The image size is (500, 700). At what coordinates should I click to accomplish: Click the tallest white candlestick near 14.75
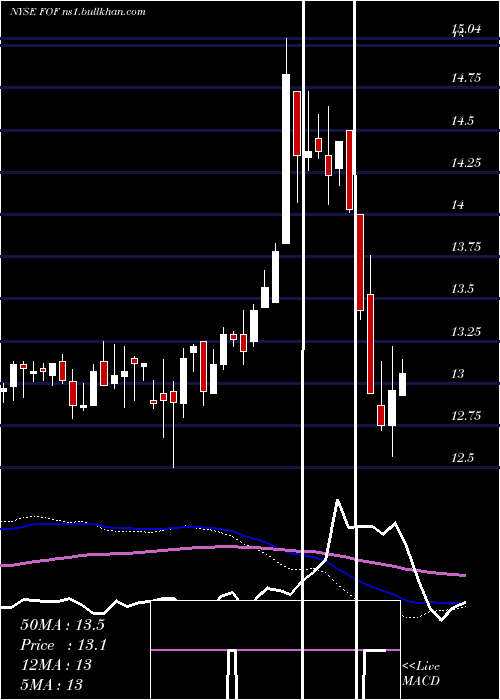click(x=286, y=158)
